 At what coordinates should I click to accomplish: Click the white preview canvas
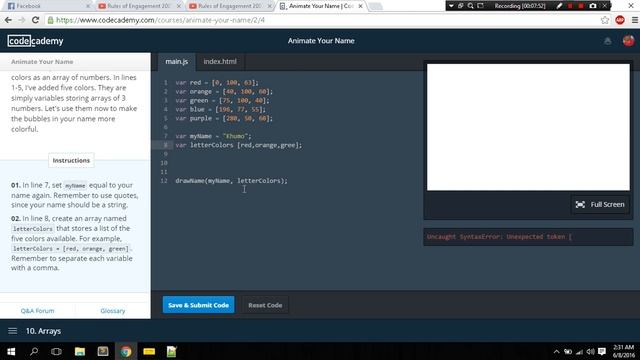528,127
